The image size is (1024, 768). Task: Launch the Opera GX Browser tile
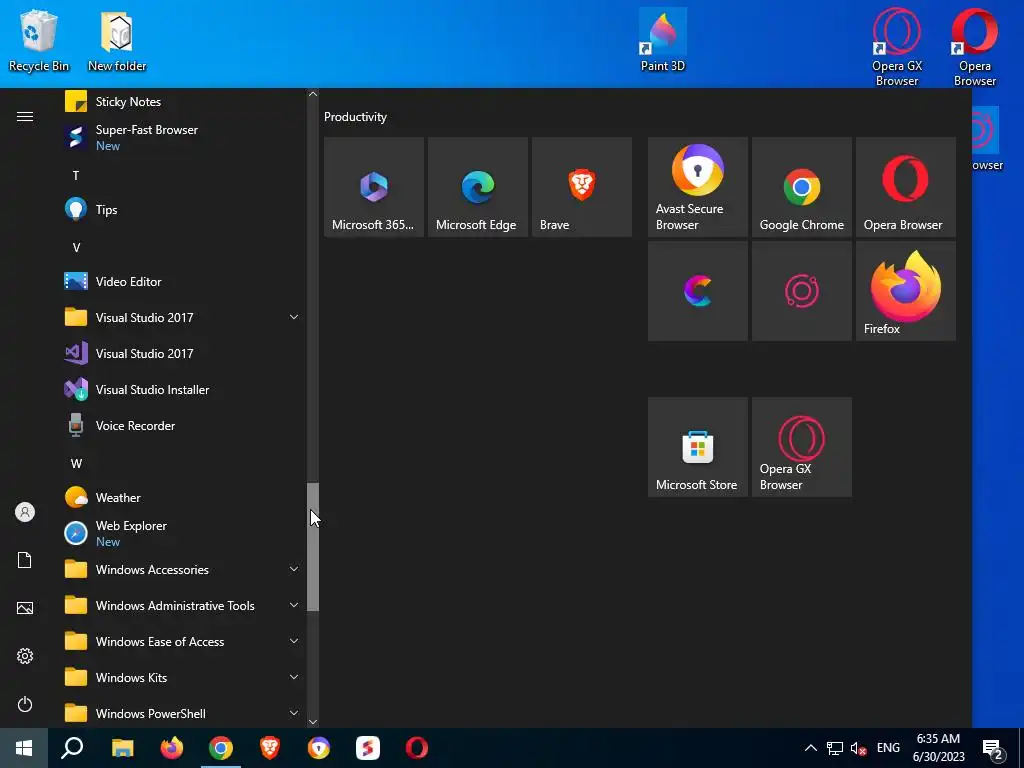point(802,447)
